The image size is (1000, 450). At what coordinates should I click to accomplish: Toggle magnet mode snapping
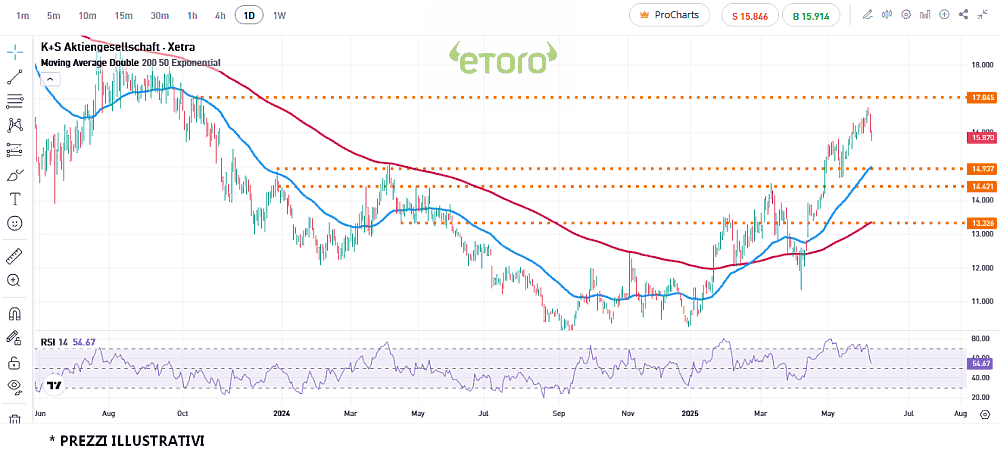point(15,313)
